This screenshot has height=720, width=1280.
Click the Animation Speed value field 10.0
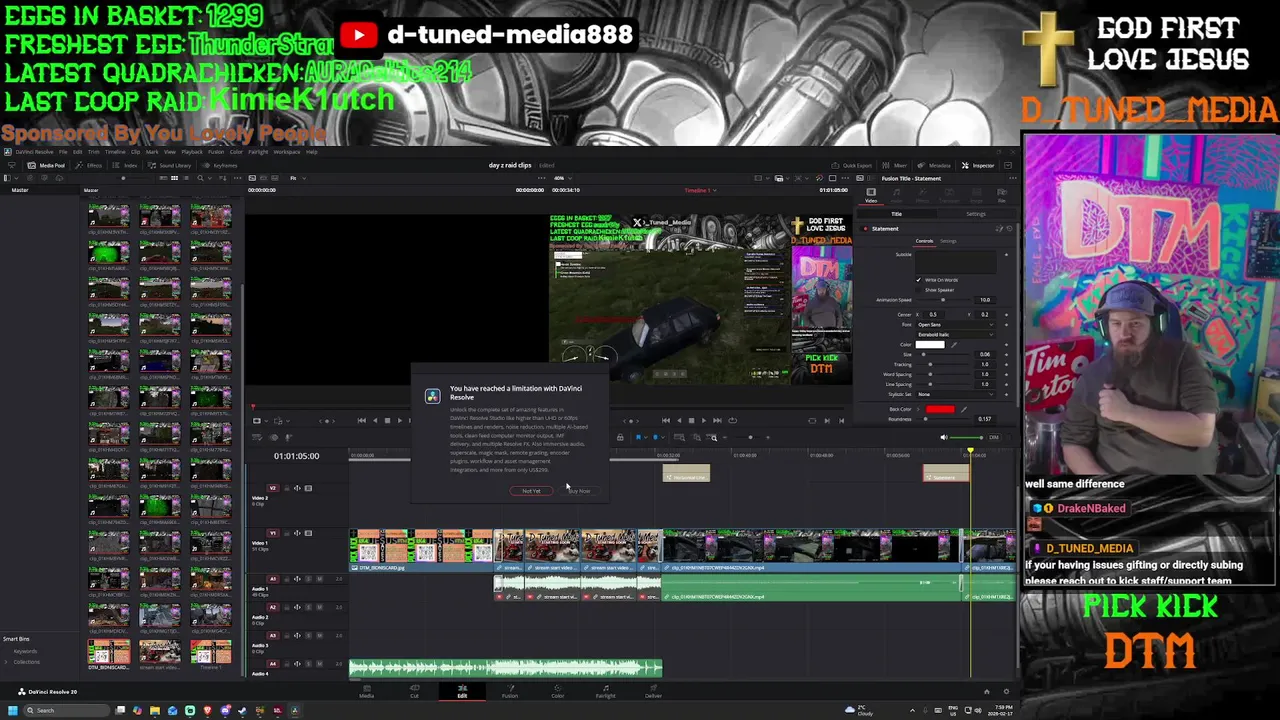[985, 300]
